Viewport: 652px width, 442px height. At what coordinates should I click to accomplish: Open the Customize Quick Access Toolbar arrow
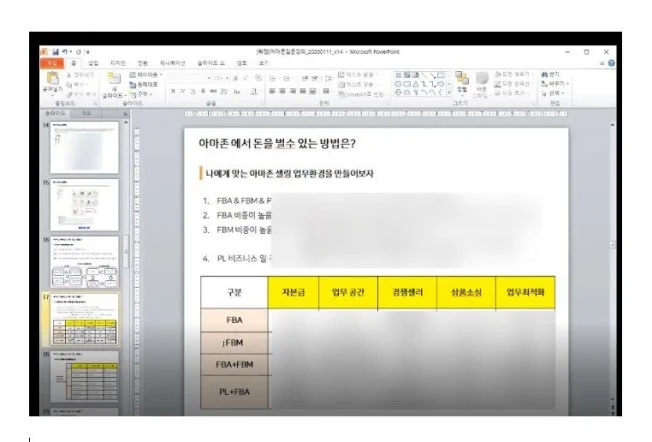coord(88,52)
